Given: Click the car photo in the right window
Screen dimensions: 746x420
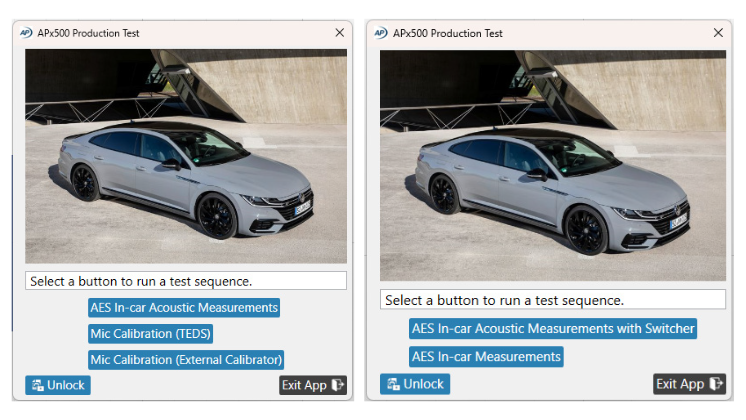Looking at the screenshot, I should (x=552, y=165).
